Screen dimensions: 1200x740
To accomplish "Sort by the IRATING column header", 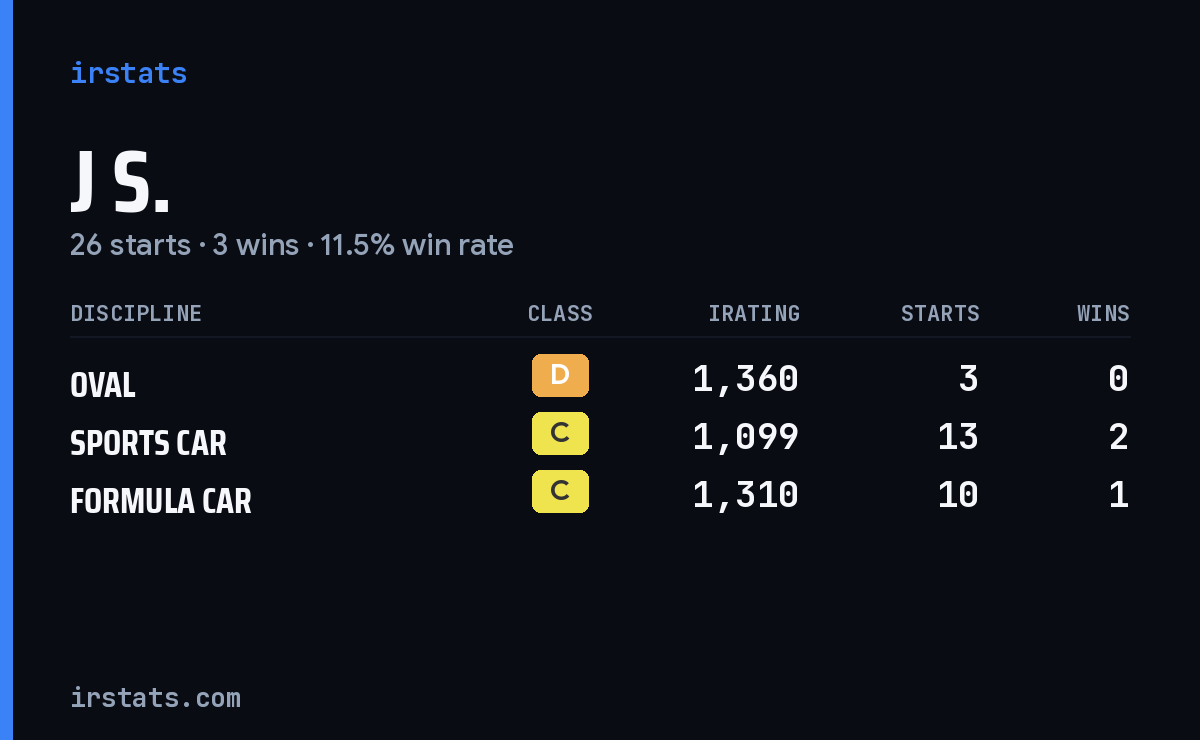I will 754,313.
